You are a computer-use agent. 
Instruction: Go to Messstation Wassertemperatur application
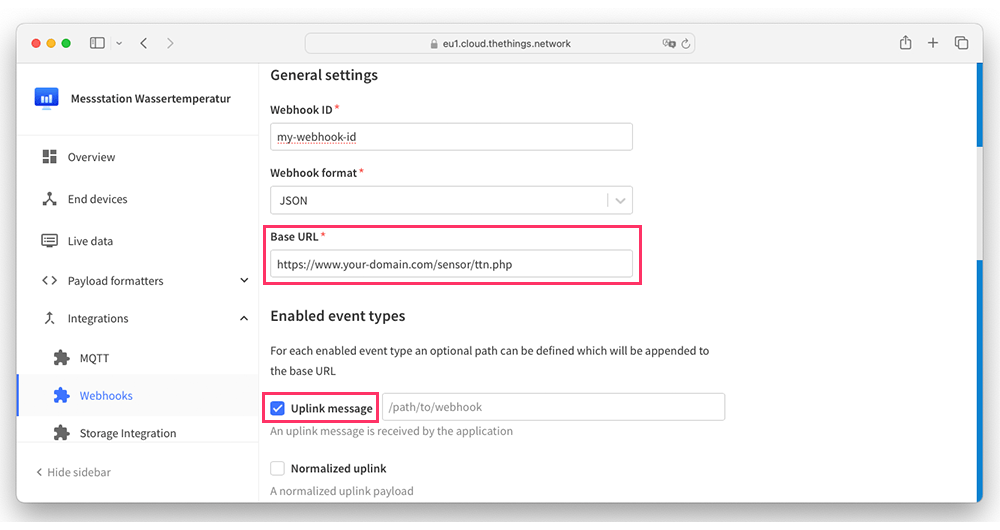point(151,98)
